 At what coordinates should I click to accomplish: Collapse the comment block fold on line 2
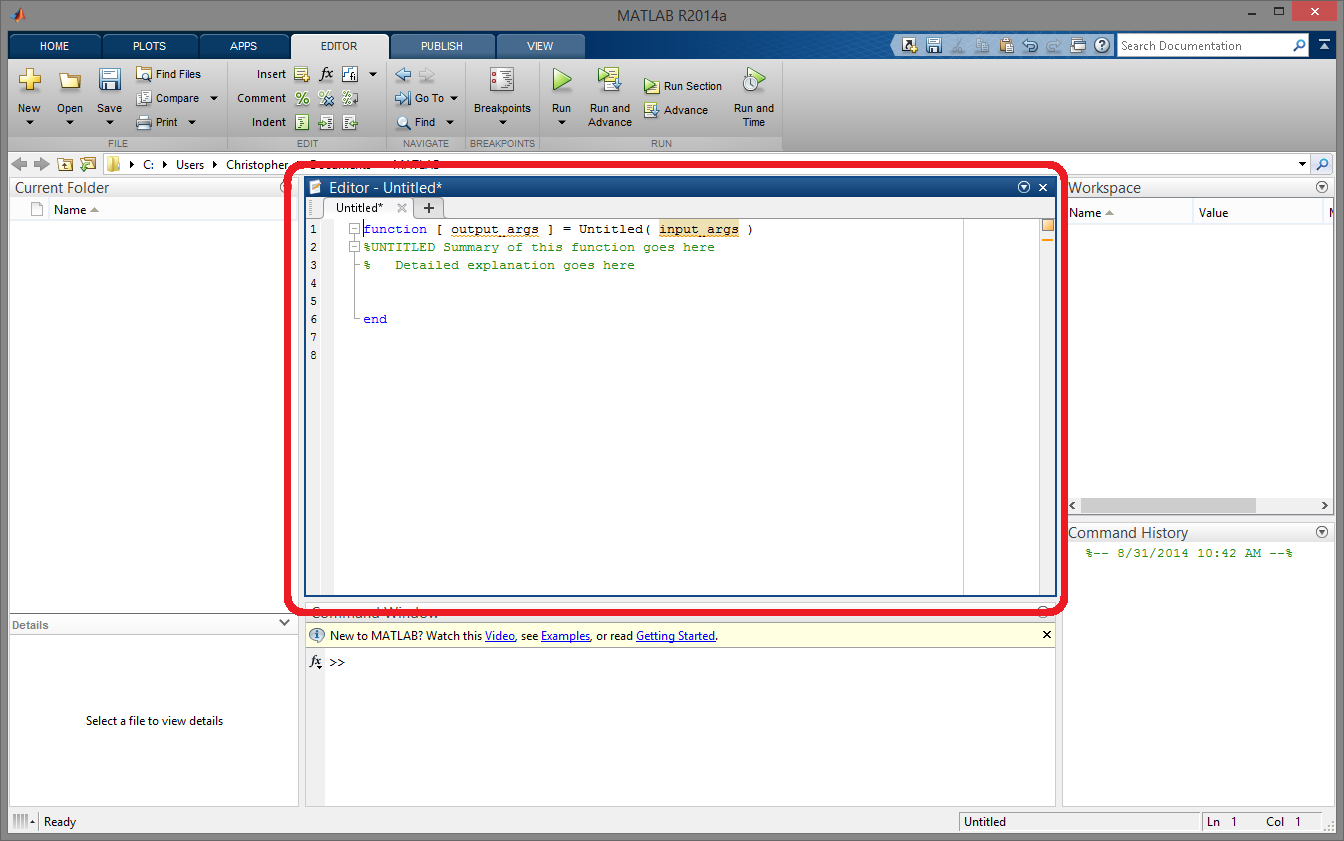coord(354,247)
